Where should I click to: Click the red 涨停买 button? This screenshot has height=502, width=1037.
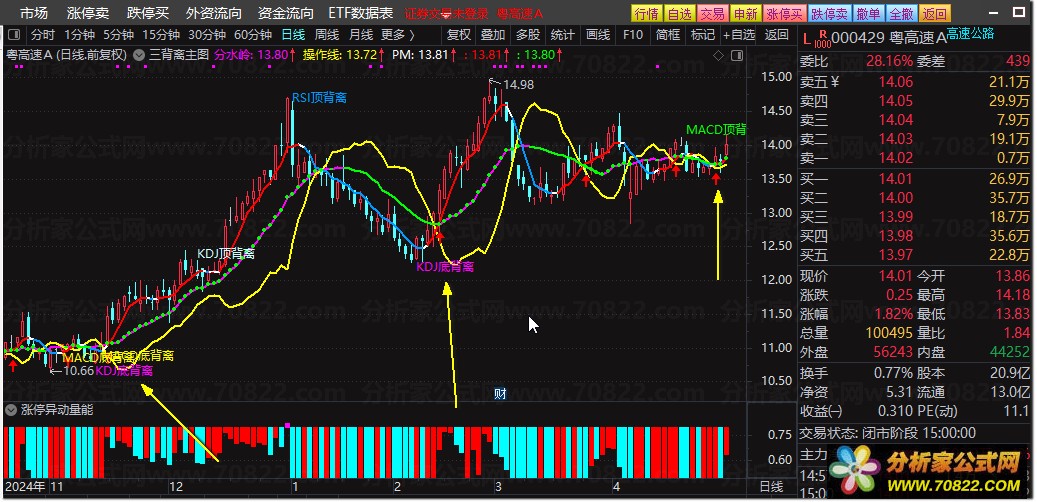click(785, 13)
